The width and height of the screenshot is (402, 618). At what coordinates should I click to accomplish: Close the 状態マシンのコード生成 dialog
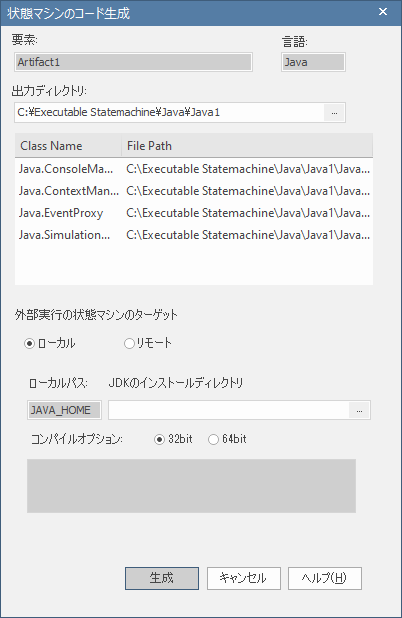(383, 12)
